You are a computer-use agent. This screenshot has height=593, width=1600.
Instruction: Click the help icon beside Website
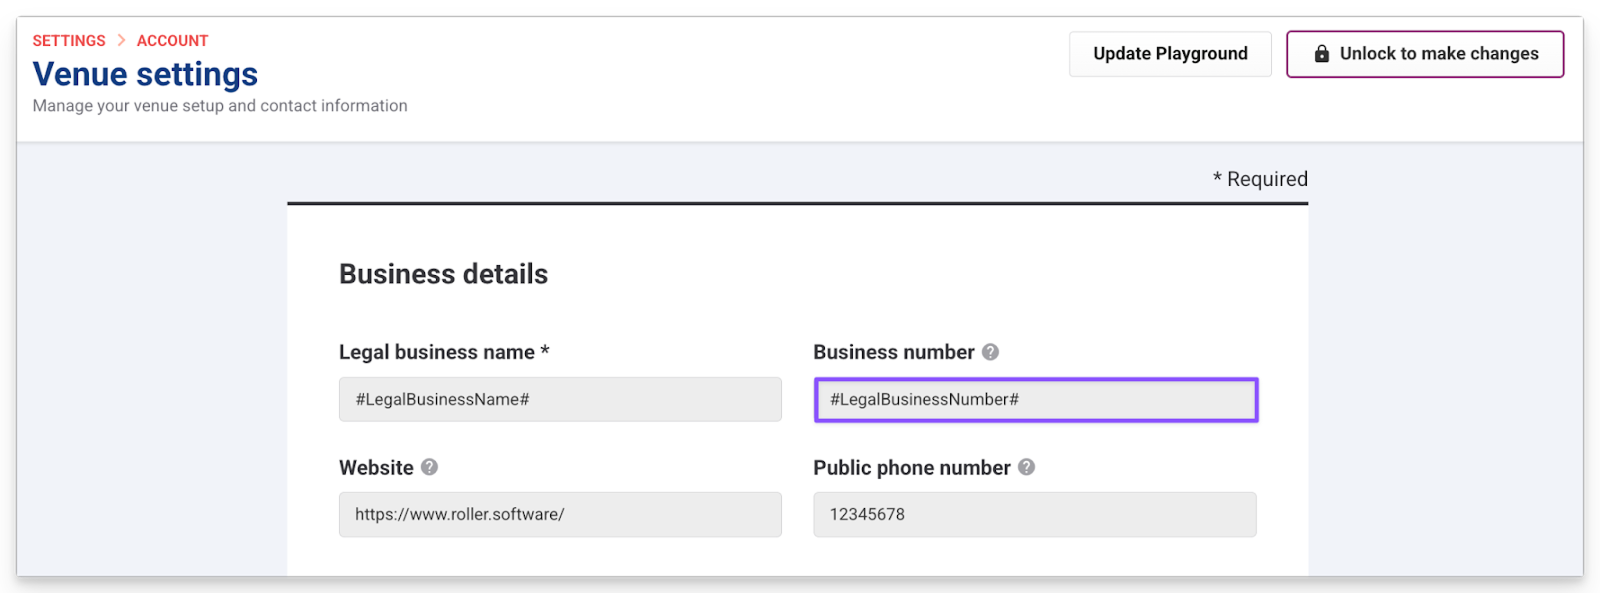click(428, 467)
